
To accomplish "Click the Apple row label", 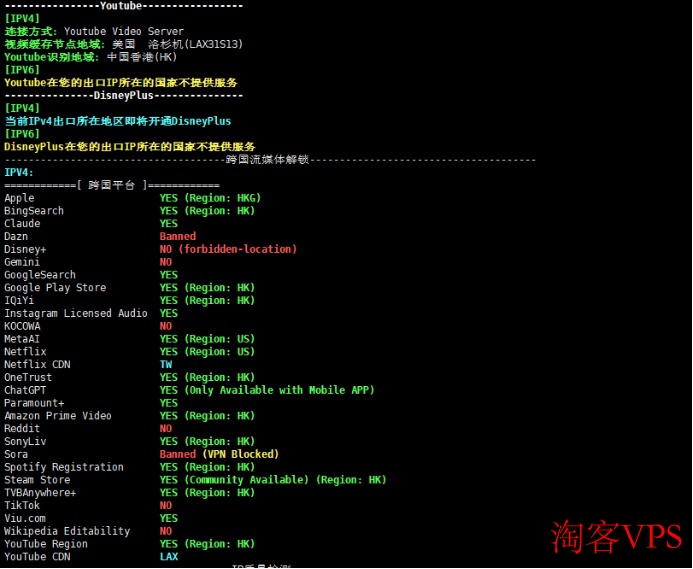I will pos(19,198).
